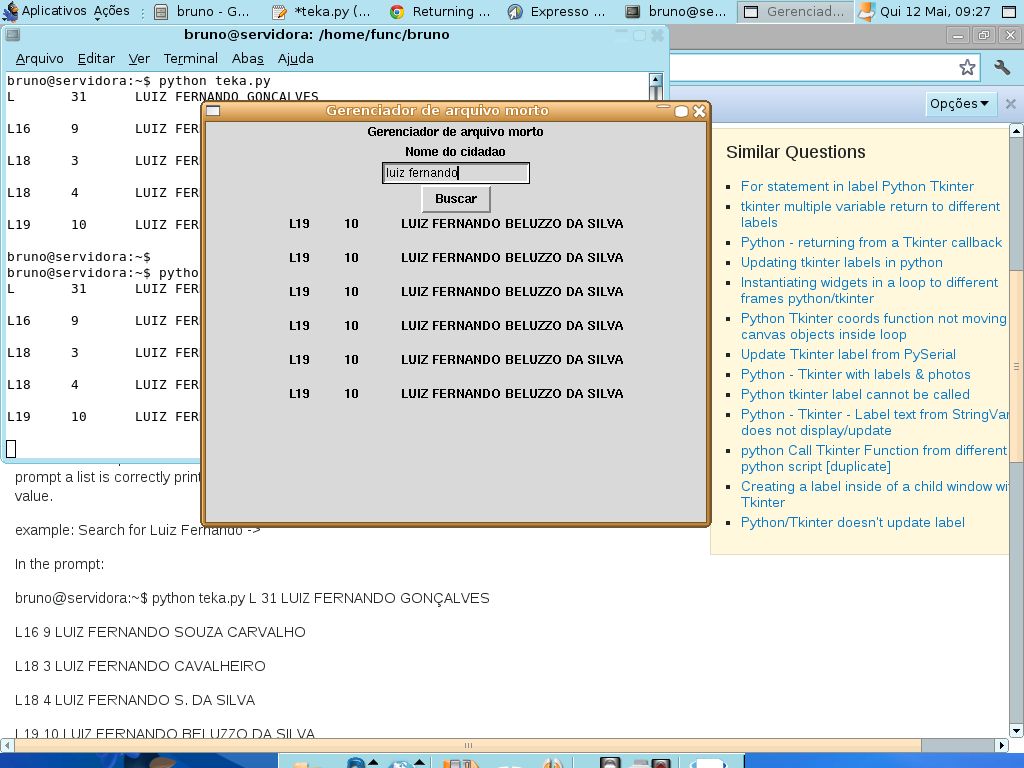The width and height of the screenshot is (1024, 768).
Task: Switch to the *teka.py editor taskbar window
Action: 322,12
